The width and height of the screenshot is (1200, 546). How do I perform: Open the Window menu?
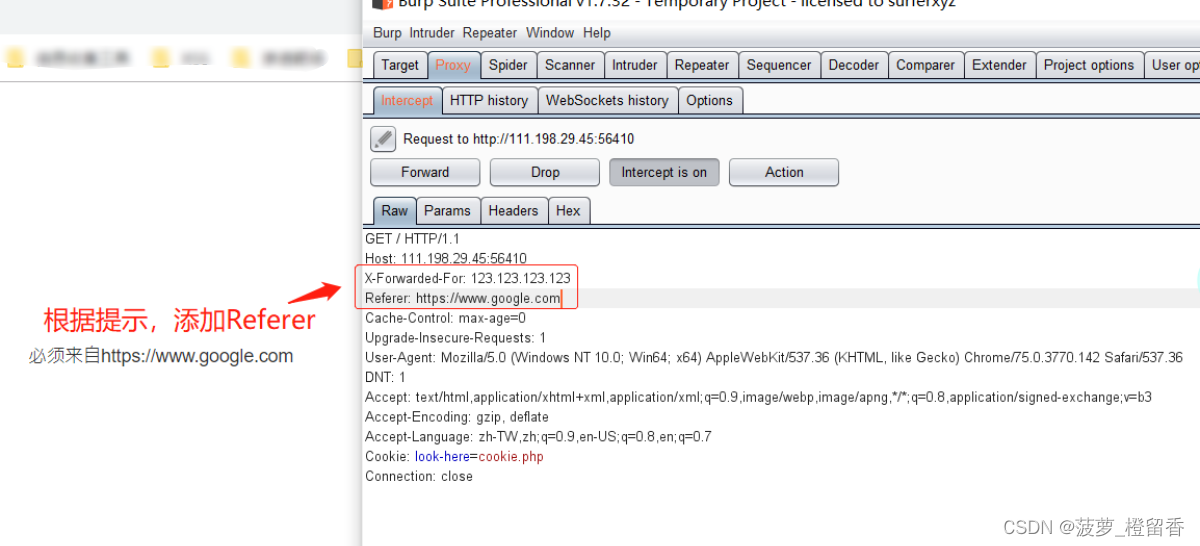click(551, 33)
